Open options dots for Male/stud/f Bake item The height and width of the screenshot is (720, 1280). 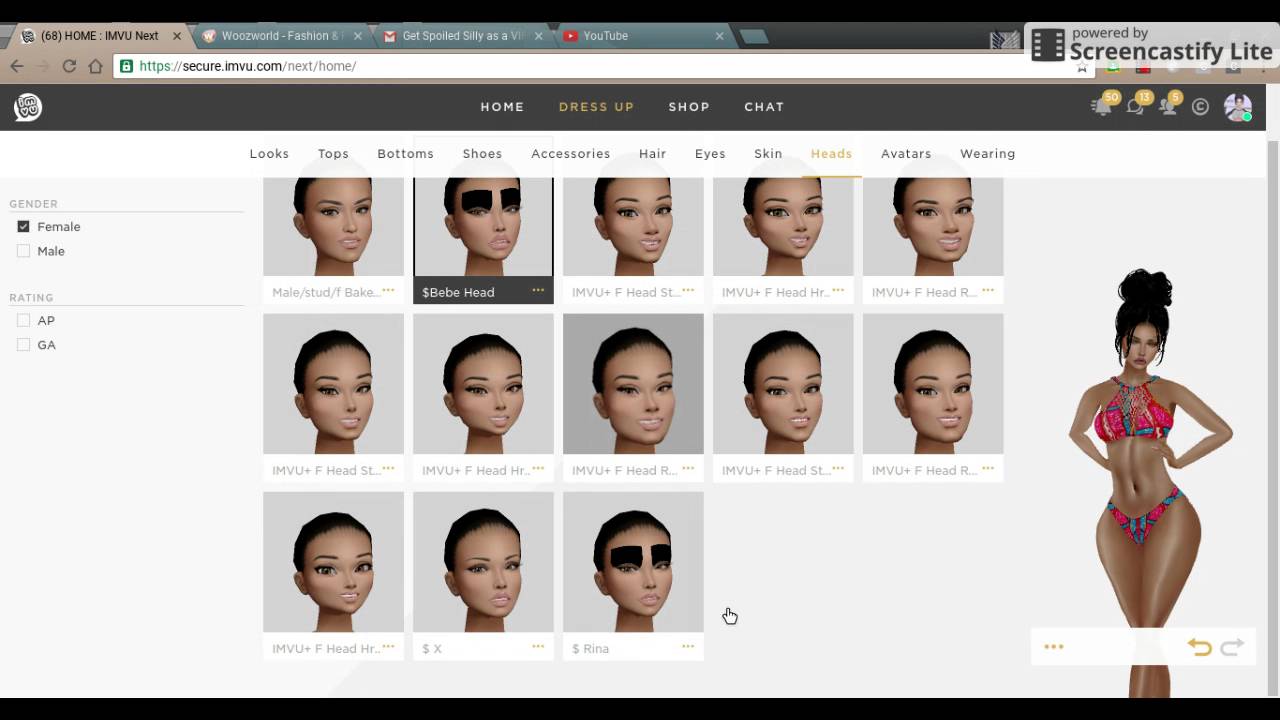click(x=388, y=291)
